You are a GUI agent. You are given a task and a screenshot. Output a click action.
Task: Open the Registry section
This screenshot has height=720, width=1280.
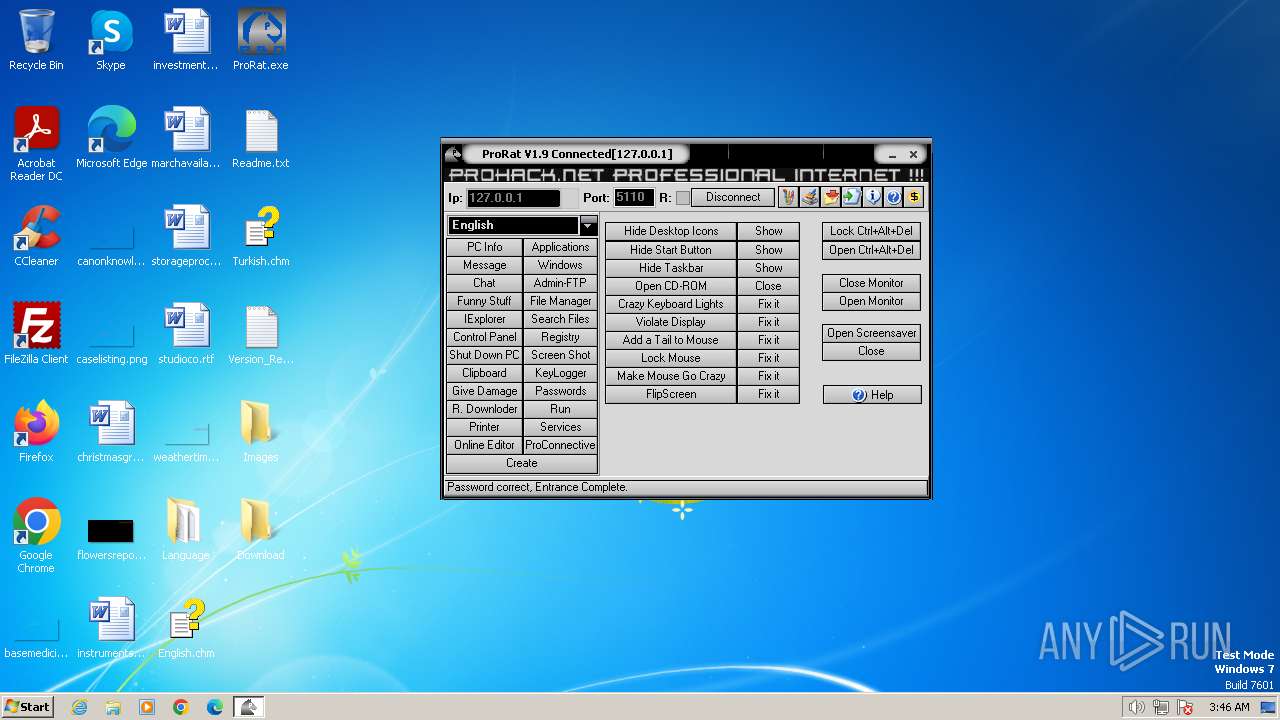click(560, 337)
